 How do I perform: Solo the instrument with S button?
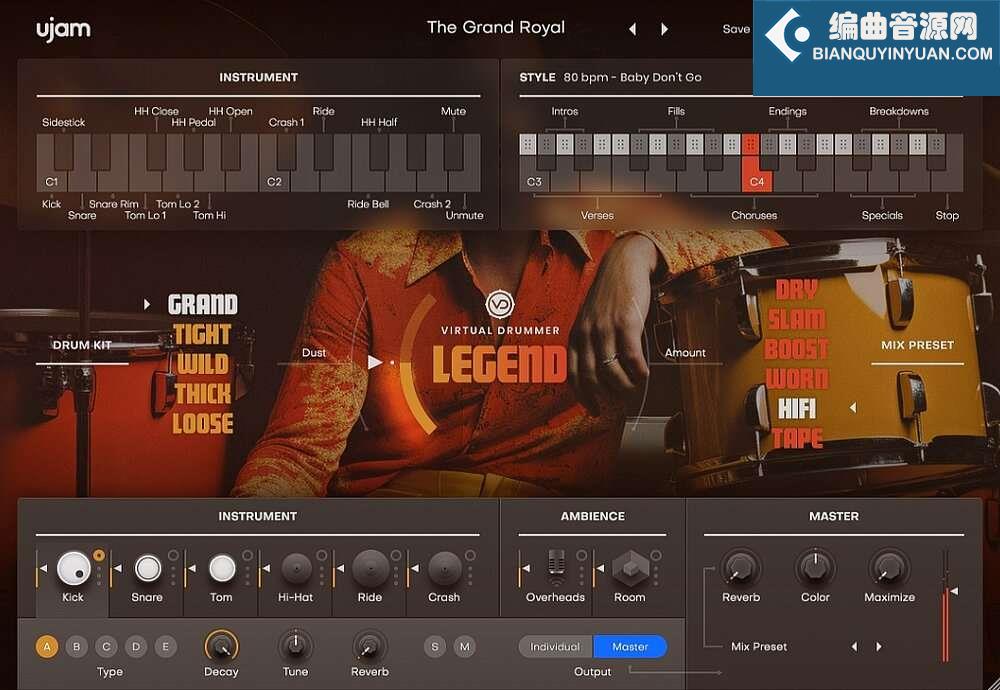(x=435, y=647)
